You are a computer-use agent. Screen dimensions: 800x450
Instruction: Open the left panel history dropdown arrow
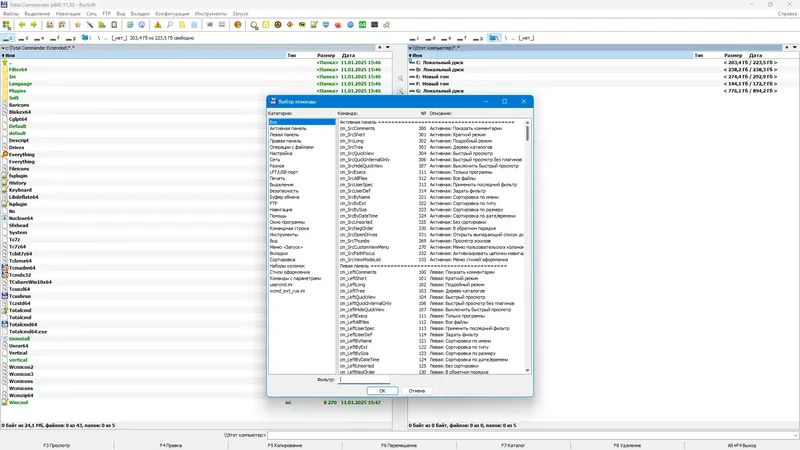(x=388, y=47)
